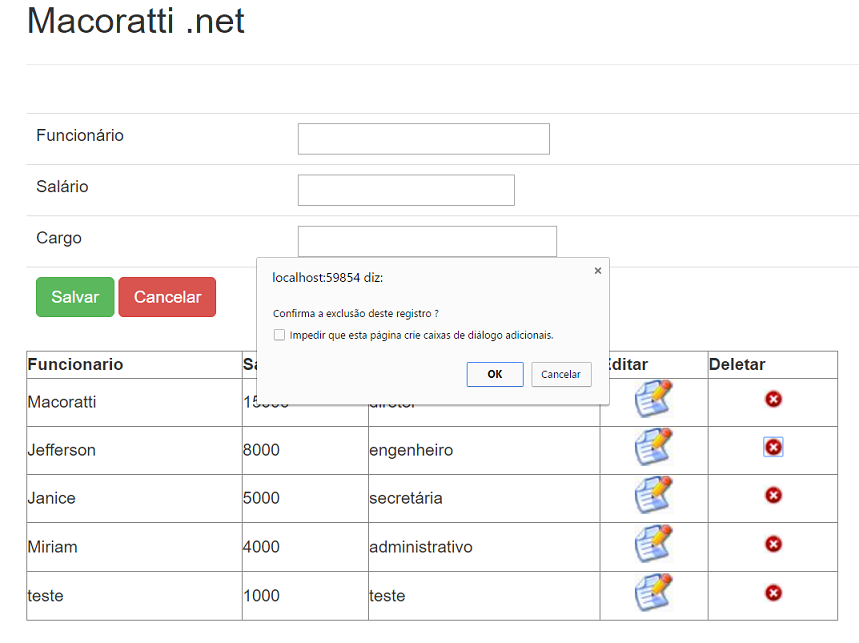This screenshot has width=859, height=643.
Task: Click into the Salário input box
Action: tap(406, 190)
